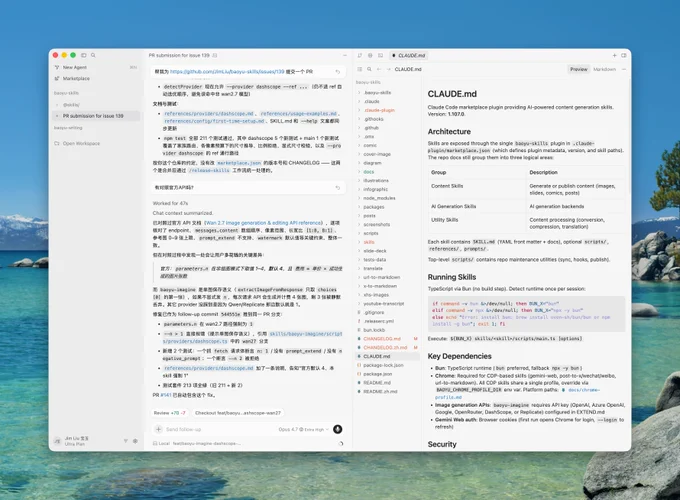Open Wan 2.7 image generation API reference link
Screen dimensions: 680x500
coord(264,222)
